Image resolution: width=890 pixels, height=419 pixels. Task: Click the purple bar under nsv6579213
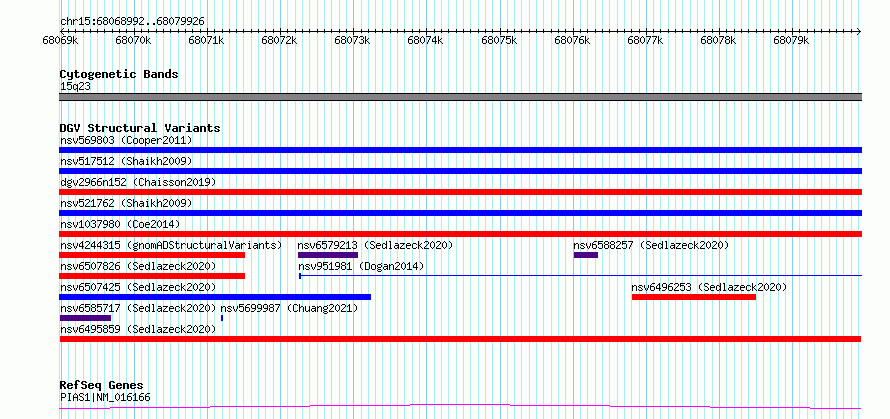click(x=328, y=255)
